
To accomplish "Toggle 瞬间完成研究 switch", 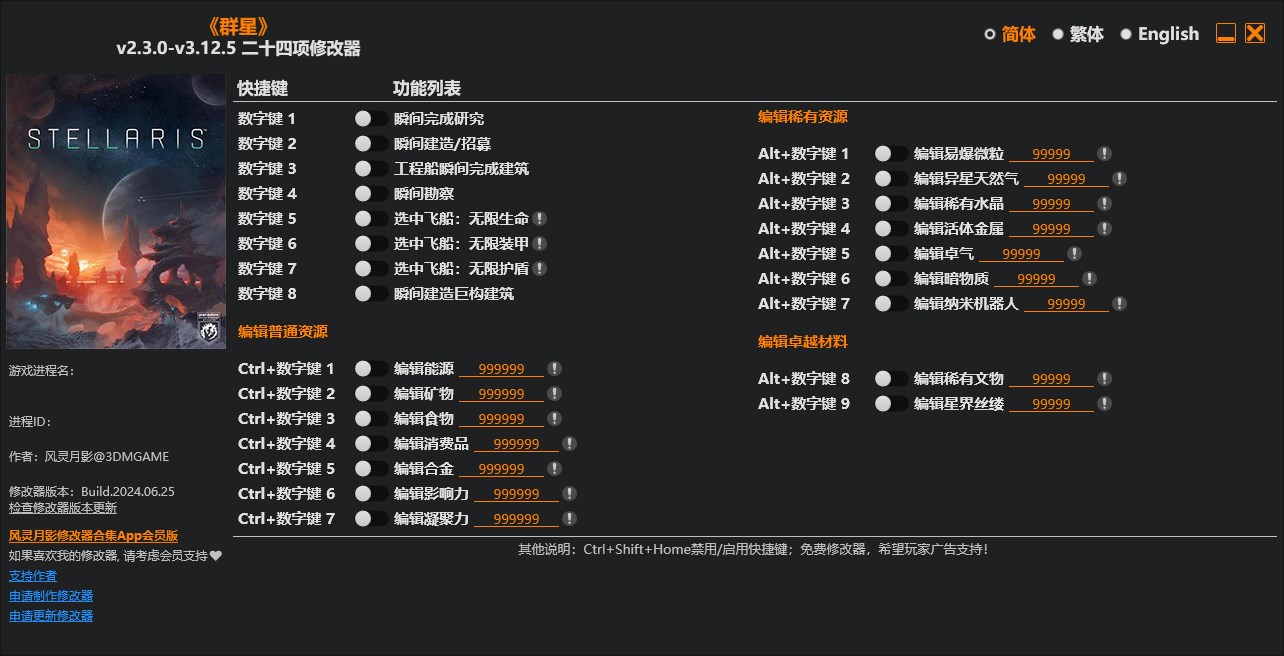I will [x=371, y=118].
